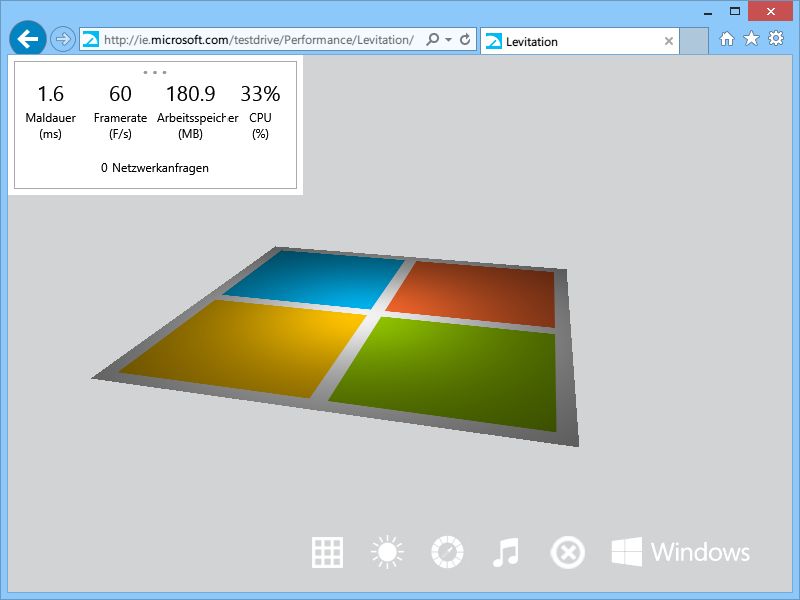Click the orange-red tile of the logo

477,294
